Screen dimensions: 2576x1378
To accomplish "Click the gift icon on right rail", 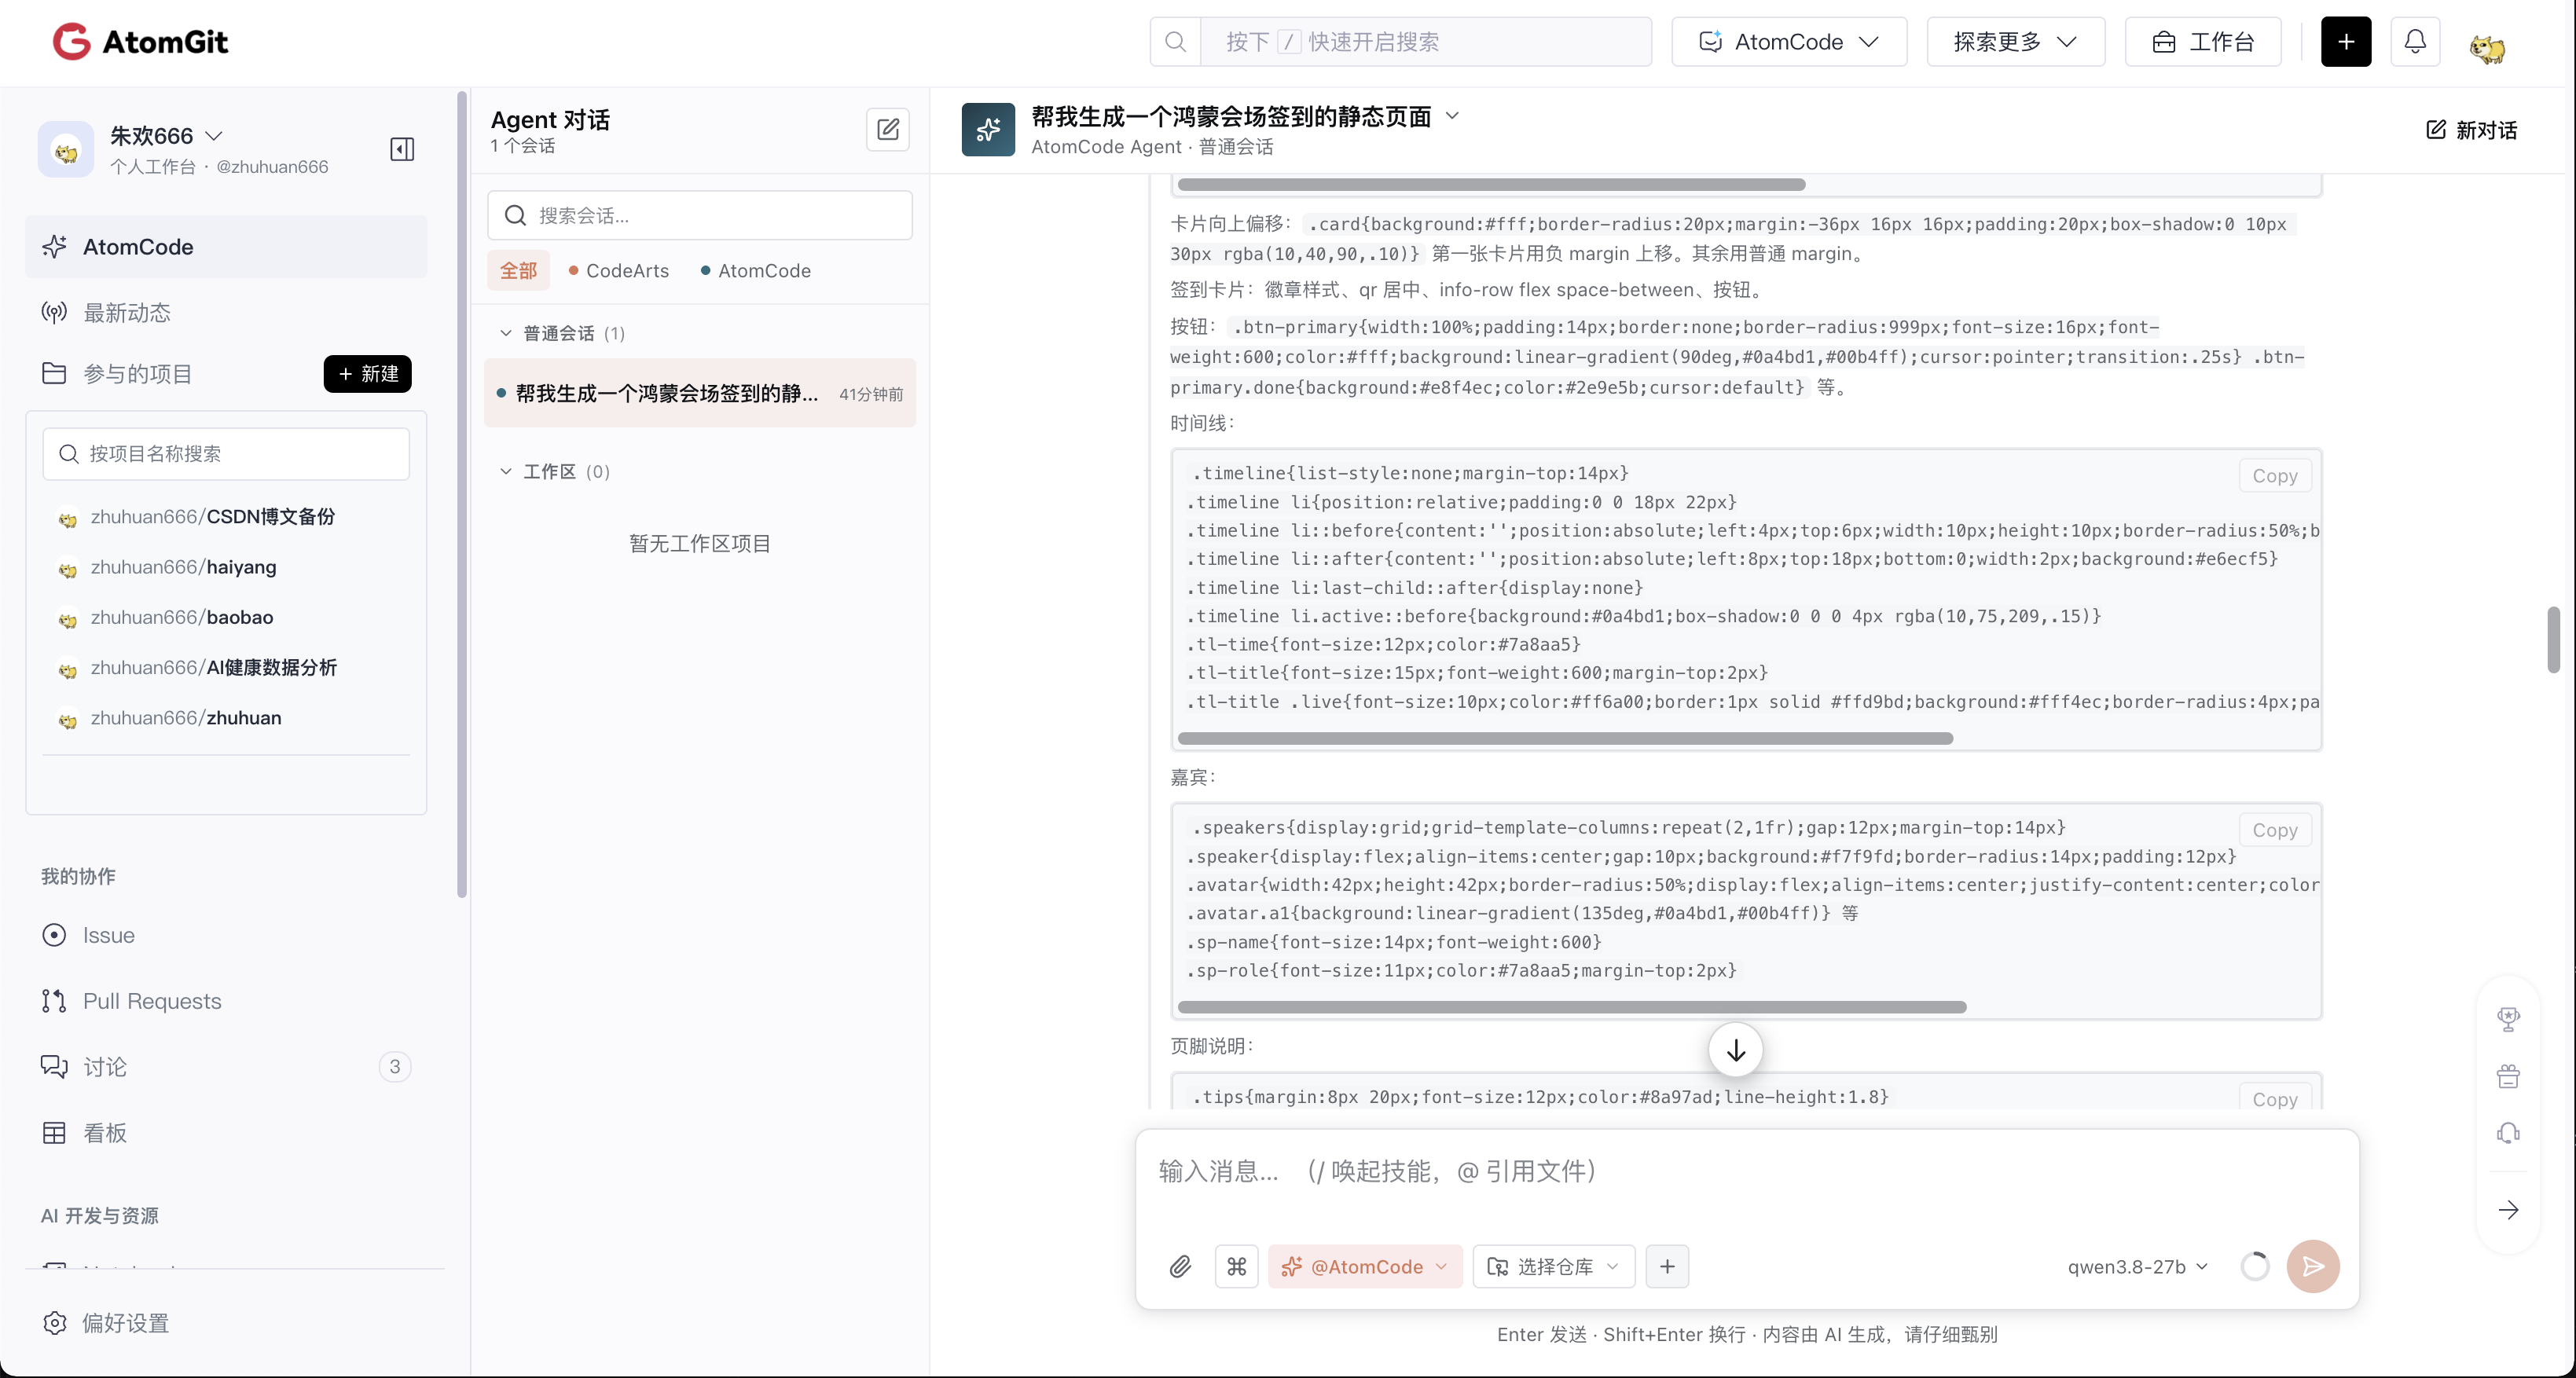I will [x=2508, y=1076].
